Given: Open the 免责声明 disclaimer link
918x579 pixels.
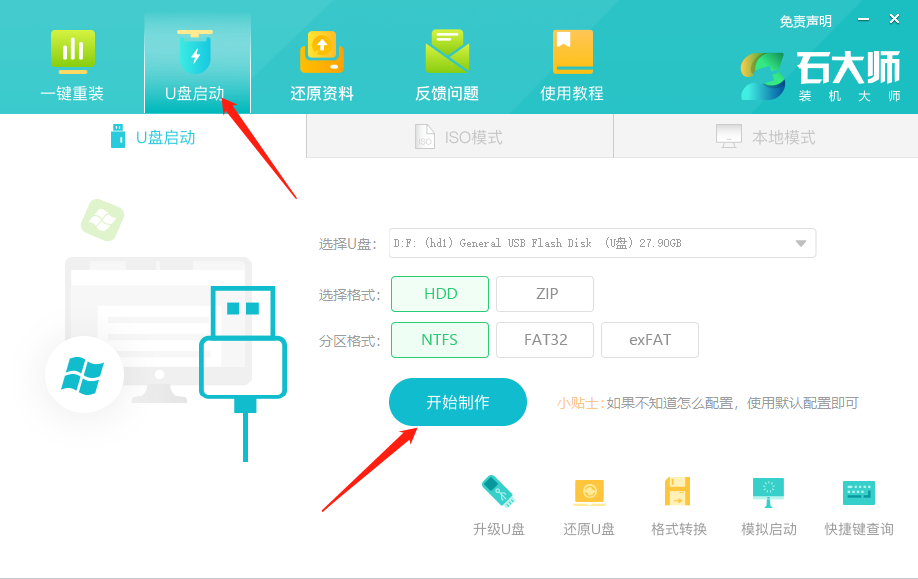Looking at the screenshot, I should coord(808,19).
